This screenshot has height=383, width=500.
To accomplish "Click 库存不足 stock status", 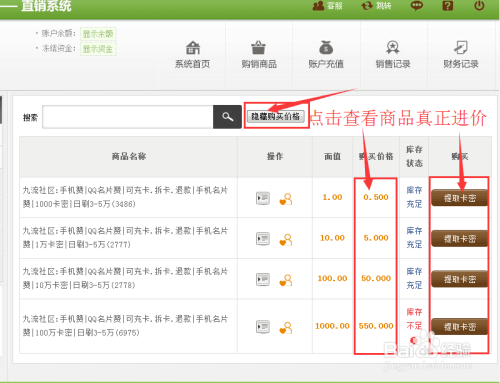I will pos(414,319).
